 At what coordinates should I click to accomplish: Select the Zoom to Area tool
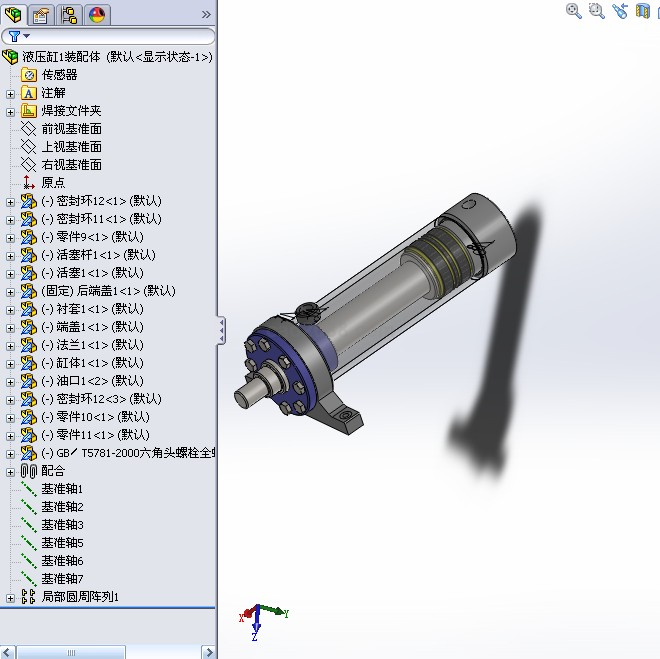pyautogui.click(x=597, y=11)
